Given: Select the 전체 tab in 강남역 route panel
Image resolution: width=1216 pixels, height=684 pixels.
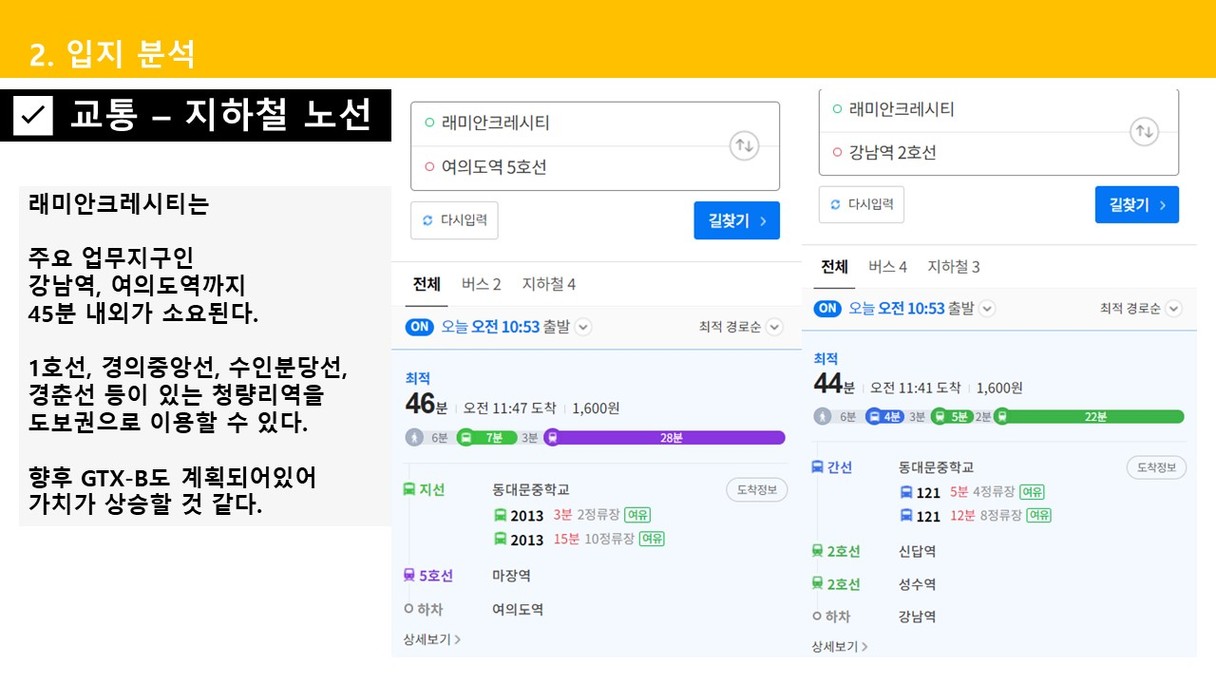Looking at the screenshot, I should coord(835,266).
